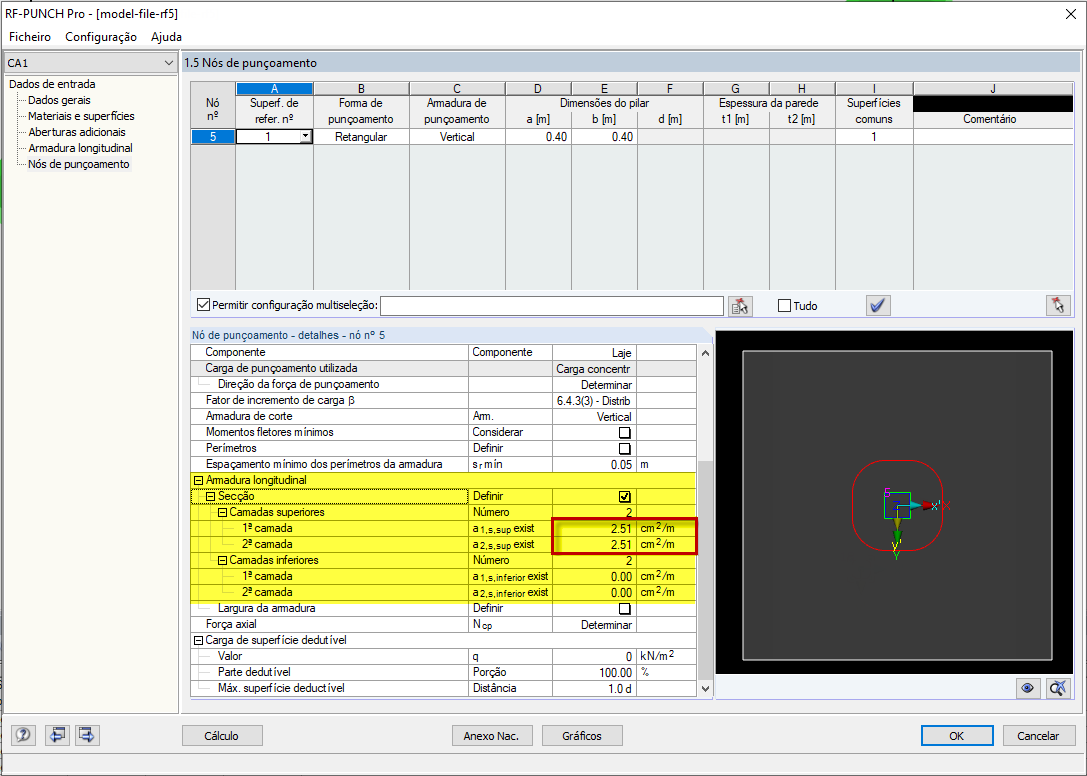Click the Gráficos button
The width and height of the screenshot is (1087, 776).
pos(582,736)
